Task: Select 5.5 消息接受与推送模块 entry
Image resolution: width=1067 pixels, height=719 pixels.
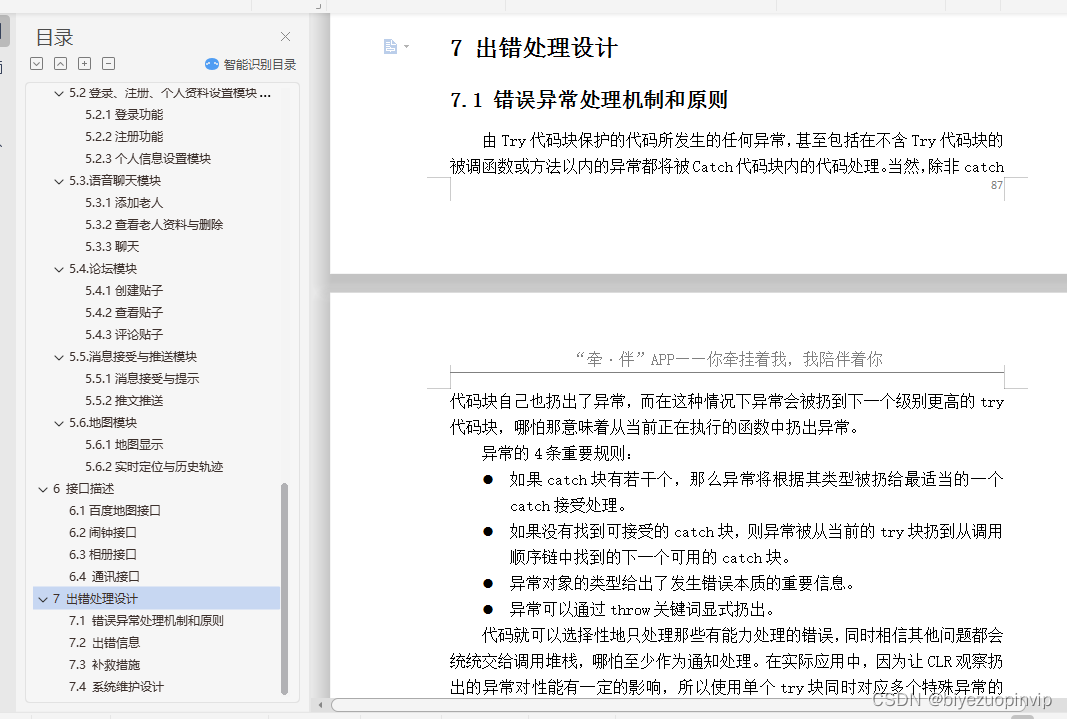Action: 133,356
